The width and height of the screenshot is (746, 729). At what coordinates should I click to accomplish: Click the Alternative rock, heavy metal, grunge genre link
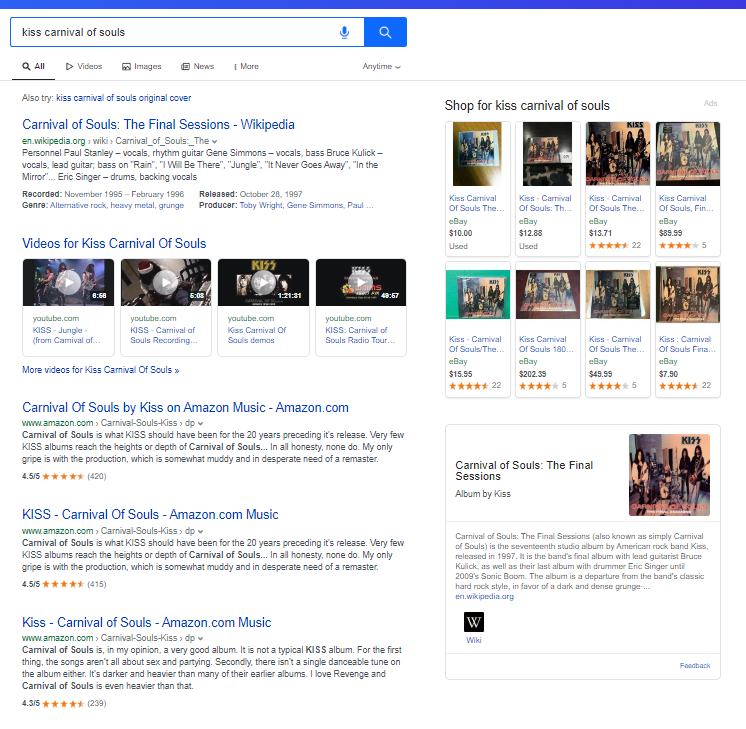[117, 206]
